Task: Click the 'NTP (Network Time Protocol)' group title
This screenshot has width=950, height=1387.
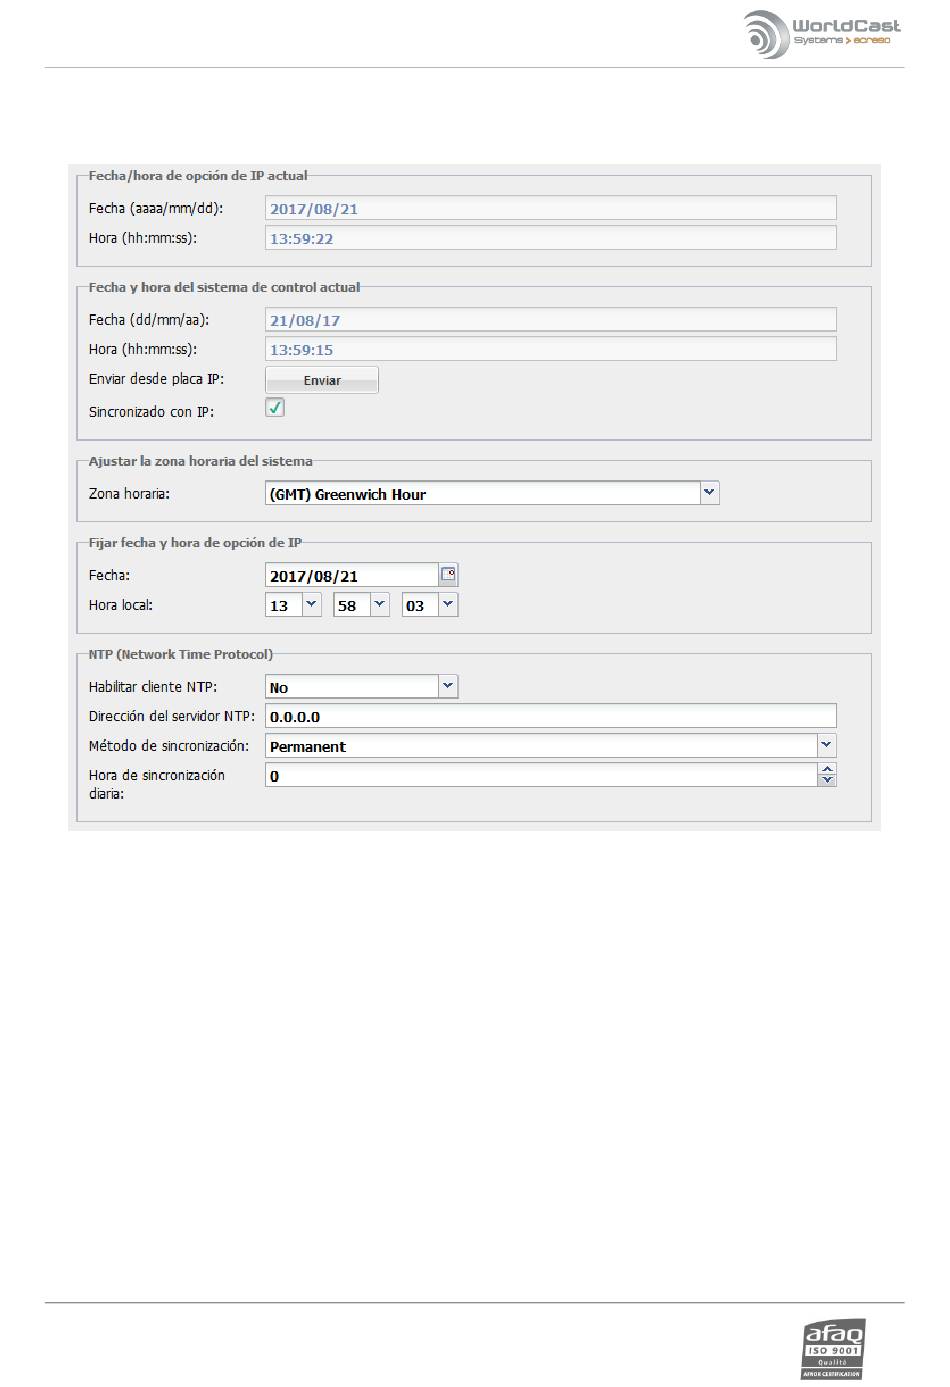Action: tap(181, 654)
